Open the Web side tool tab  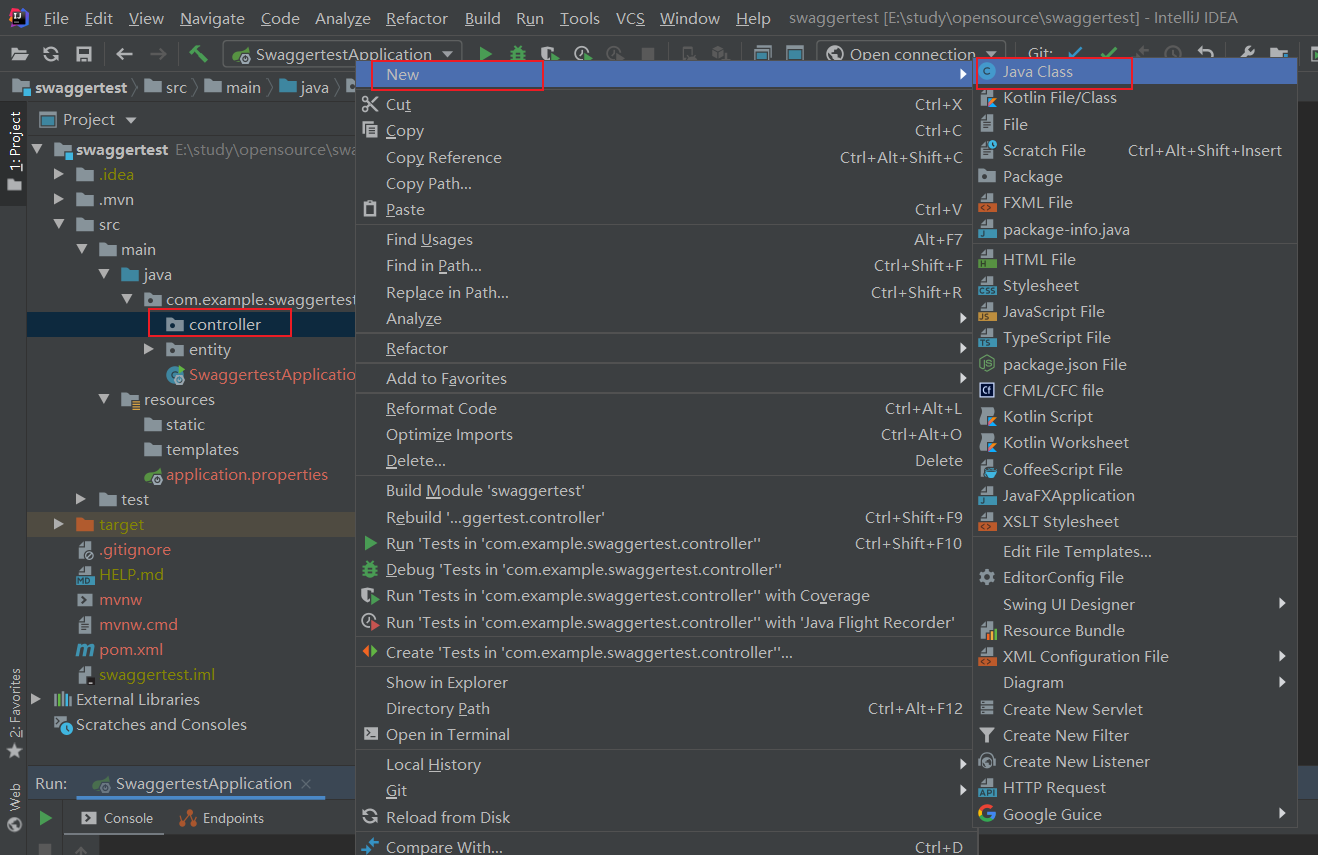point(14,806)
